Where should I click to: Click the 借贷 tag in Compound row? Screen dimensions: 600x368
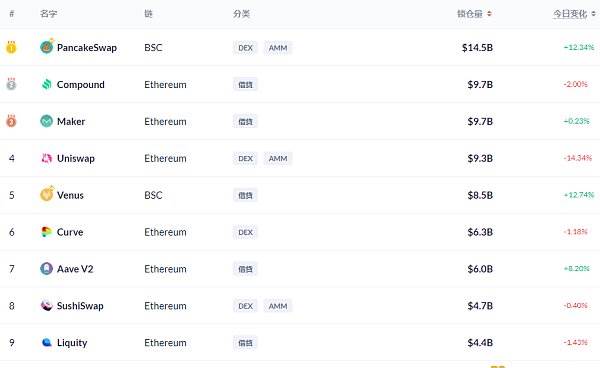[x=245, y=85]
